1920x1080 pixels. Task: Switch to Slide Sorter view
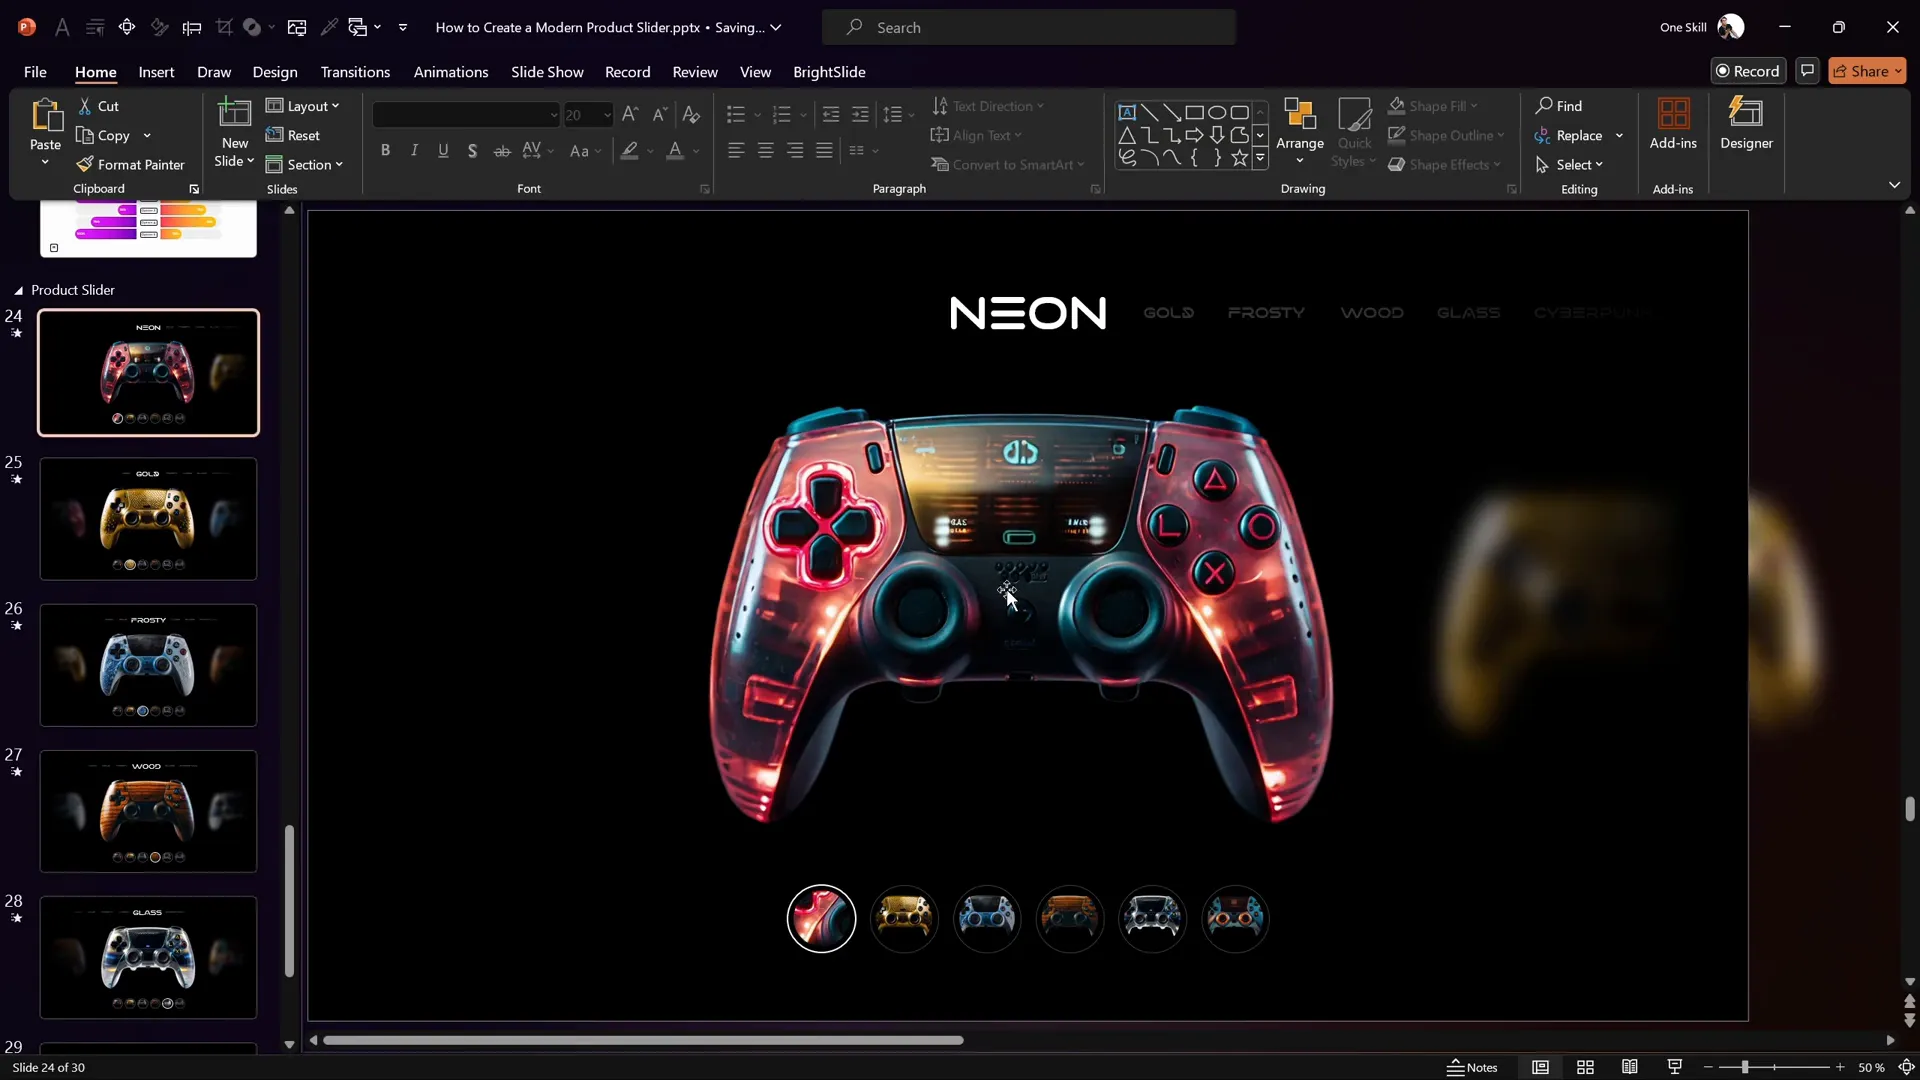coord(1585,1067)
